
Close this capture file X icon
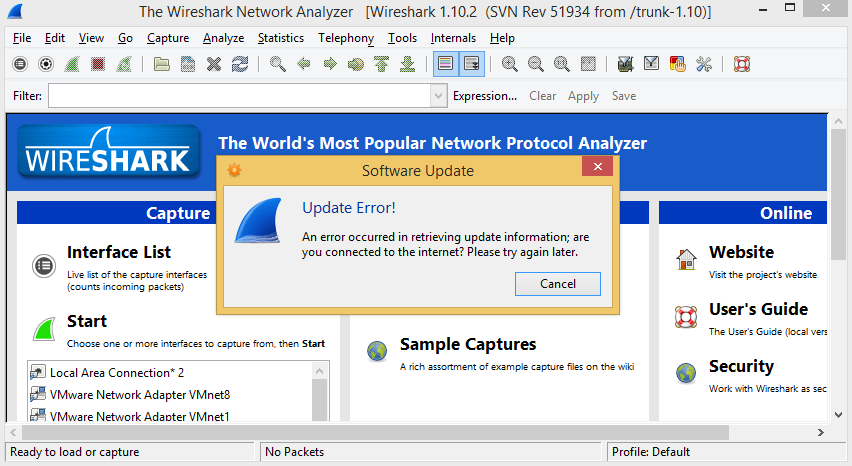coord(214,64)
